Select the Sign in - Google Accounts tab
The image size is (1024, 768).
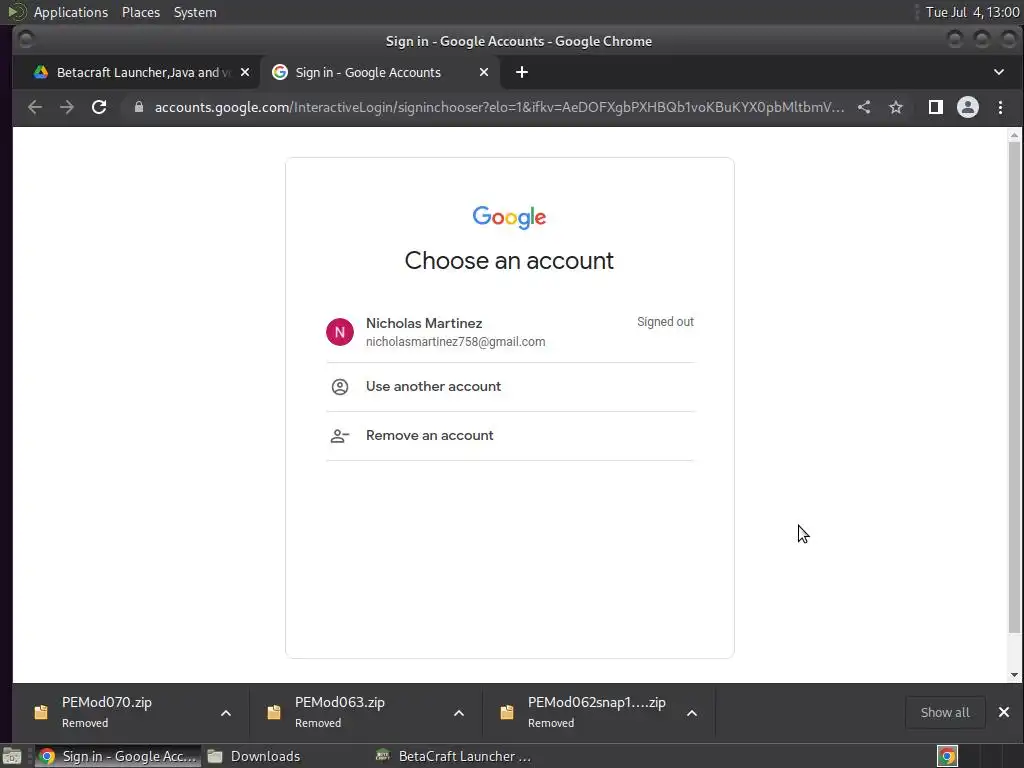click(380, 72)
